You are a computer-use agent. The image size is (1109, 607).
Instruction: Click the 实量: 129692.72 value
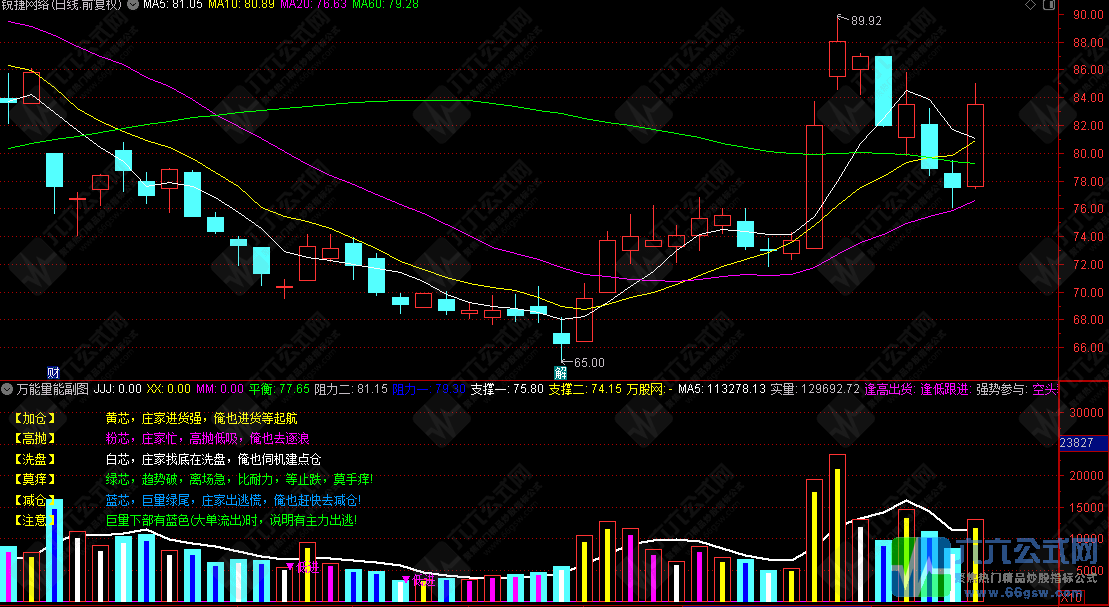pyautogui.click(x=815, y=389)
